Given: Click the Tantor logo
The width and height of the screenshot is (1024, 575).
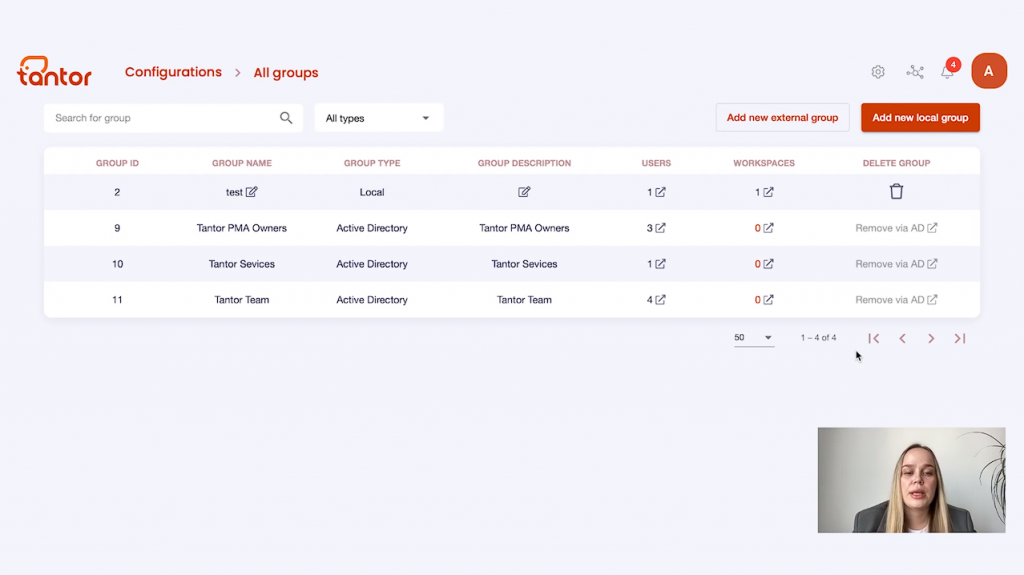Looking at the screenshot, I should point(54,71).
